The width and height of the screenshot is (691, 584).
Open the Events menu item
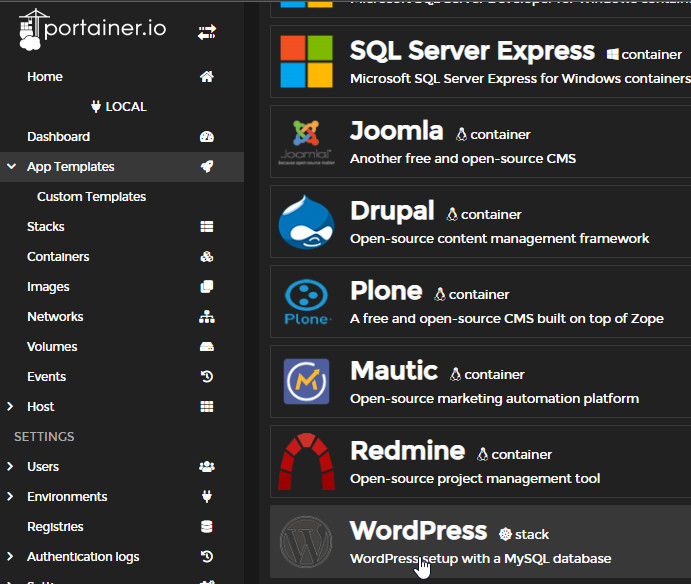click(x=46, y=377)
